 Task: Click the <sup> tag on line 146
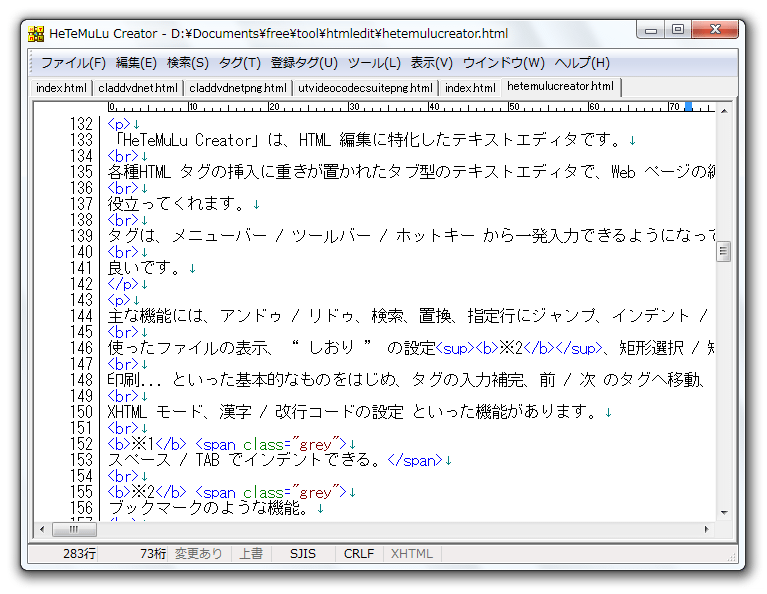(x=455, y=348)
